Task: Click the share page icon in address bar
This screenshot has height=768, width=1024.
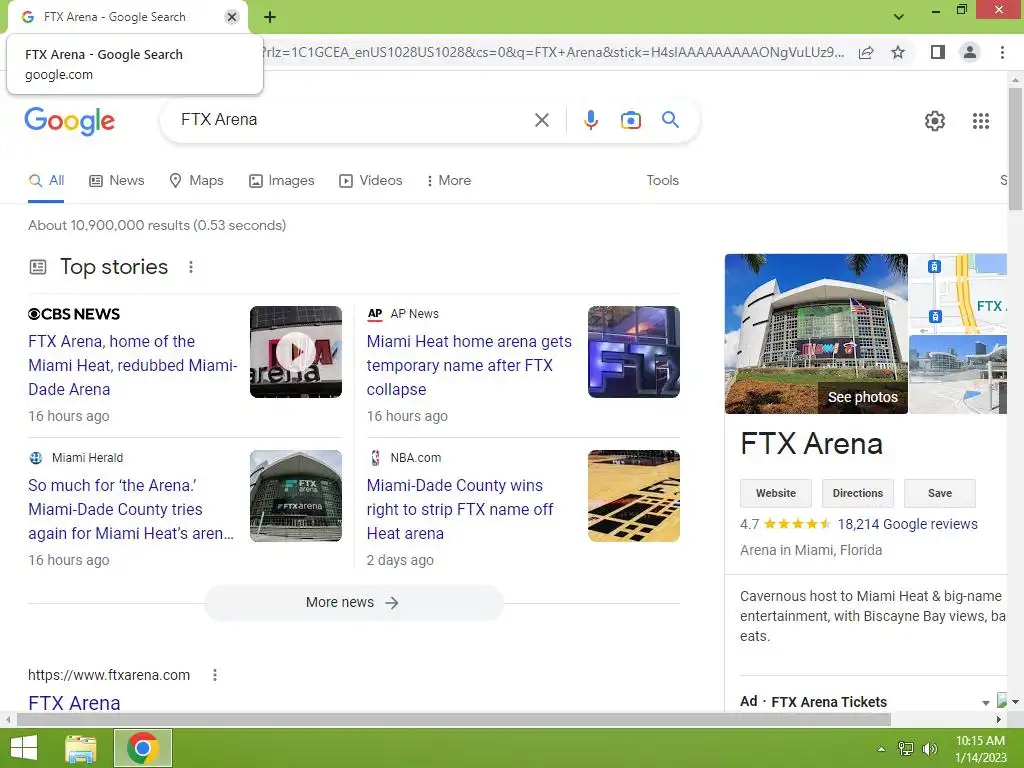Action: pos(866,52)
